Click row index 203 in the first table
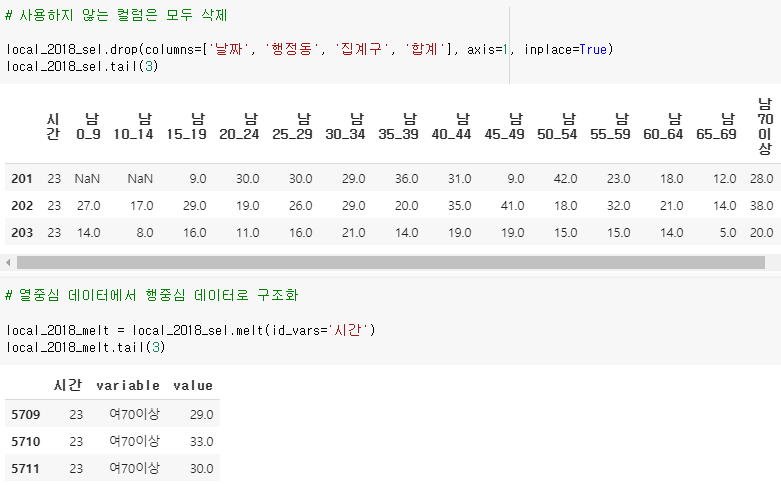This screenshot has width=781, height=485. 22,233
